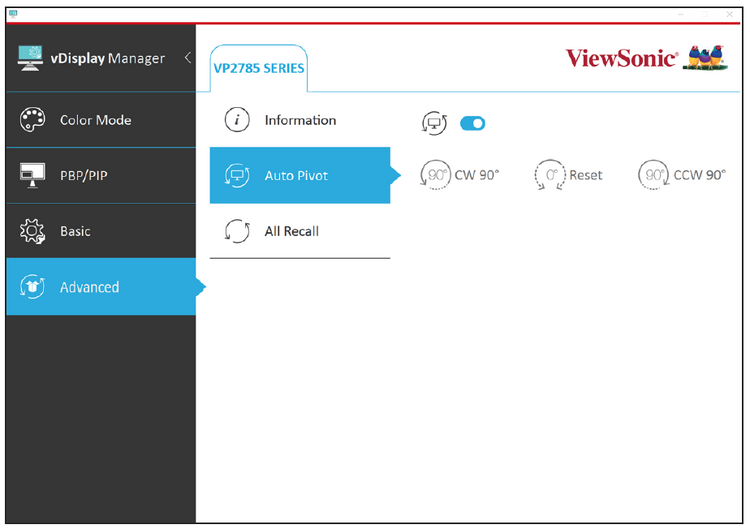750x529 pixels.
Task: Click the clockwise 90° dial icon
Action: [x=435, y=175]
